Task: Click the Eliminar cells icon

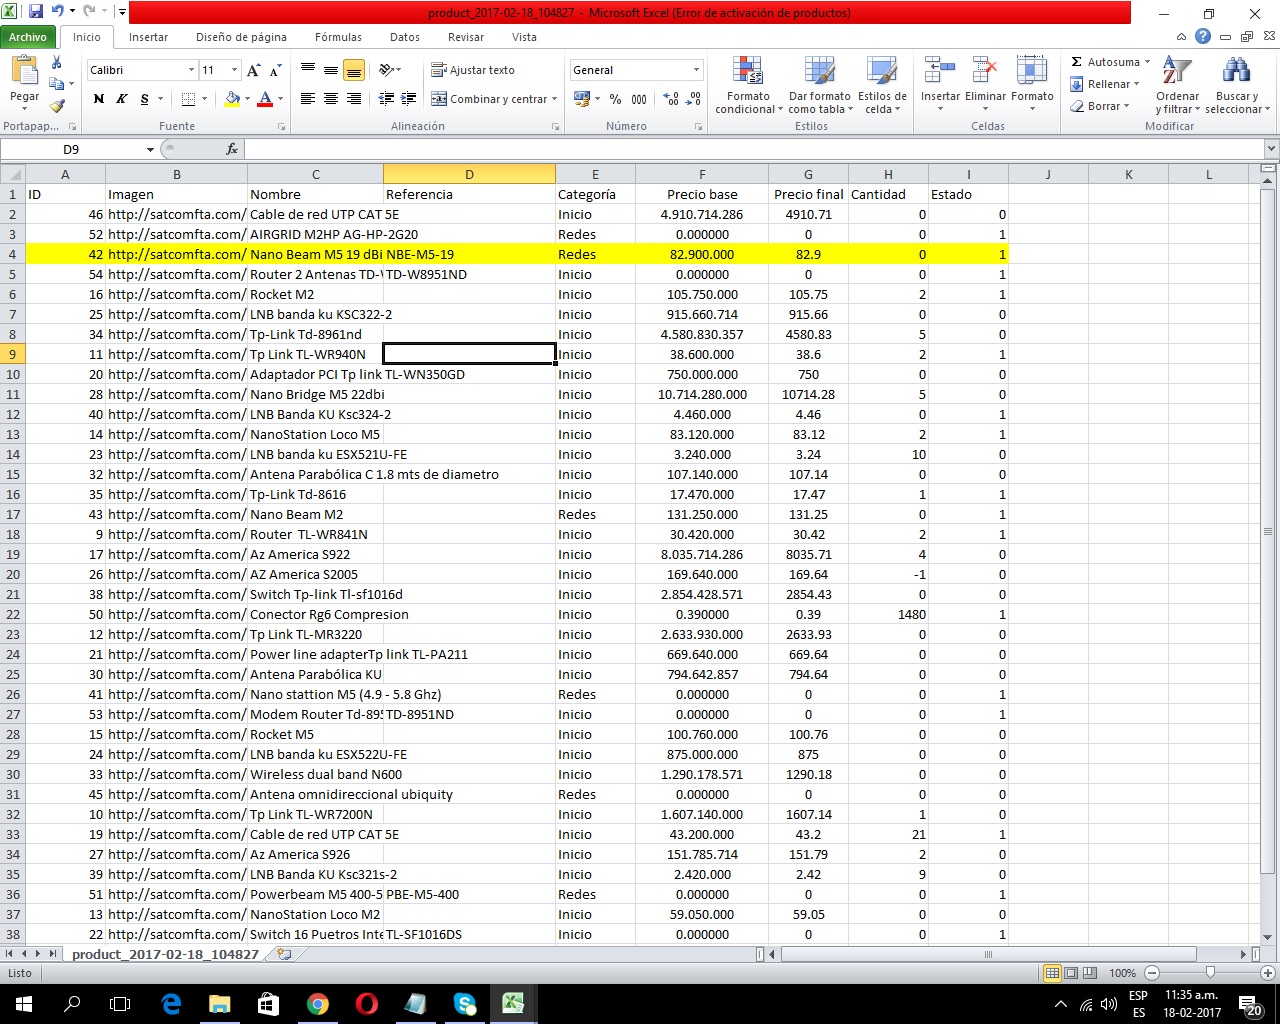Action: [985, 72]
